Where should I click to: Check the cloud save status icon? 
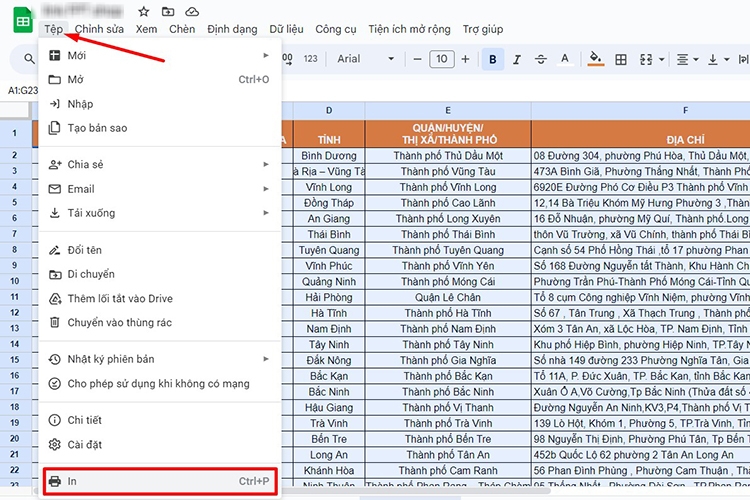coord(192,11)
